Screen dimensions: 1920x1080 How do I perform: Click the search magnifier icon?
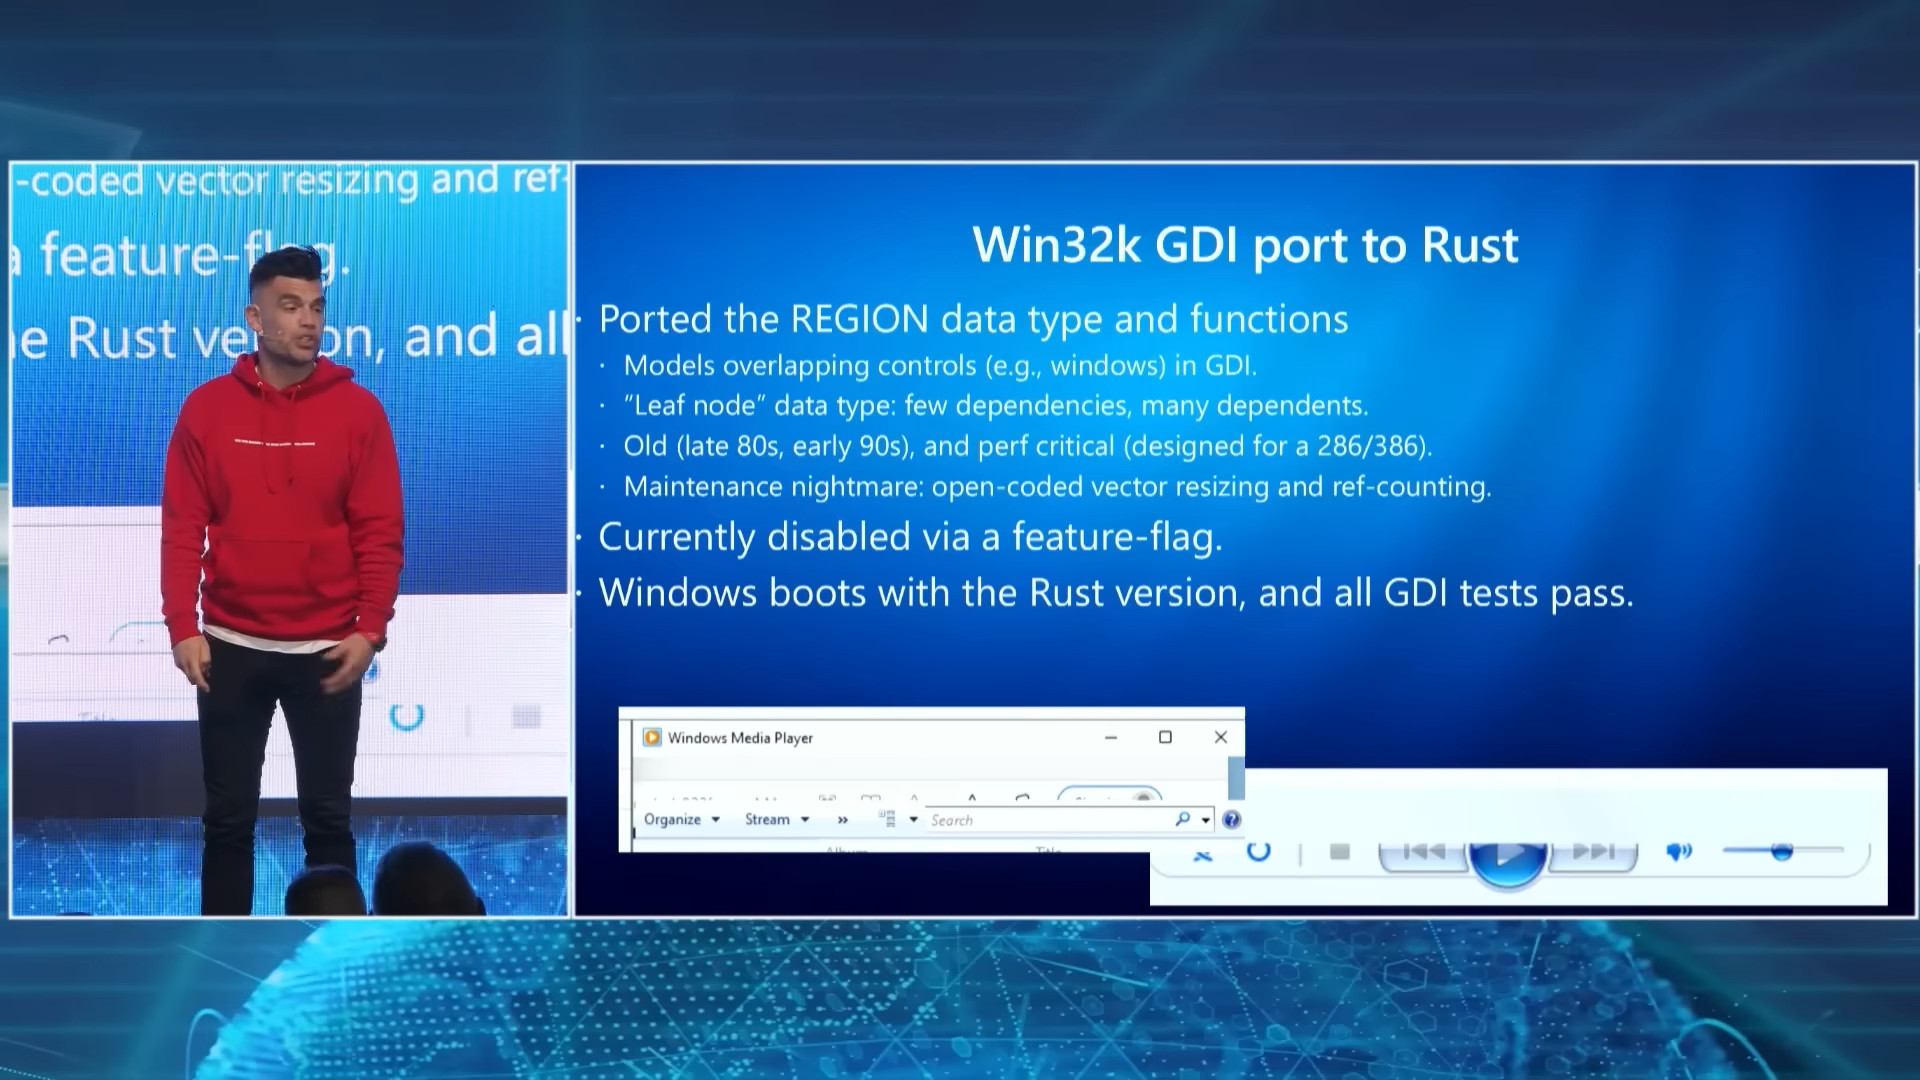point(1182,819)
